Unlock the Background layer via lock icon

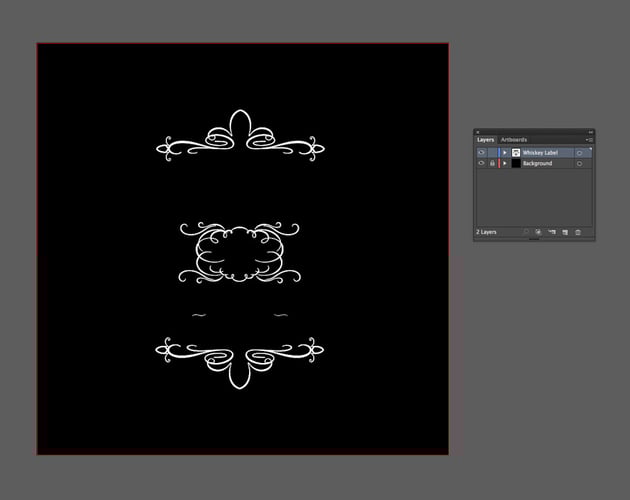tap(492, 163)
